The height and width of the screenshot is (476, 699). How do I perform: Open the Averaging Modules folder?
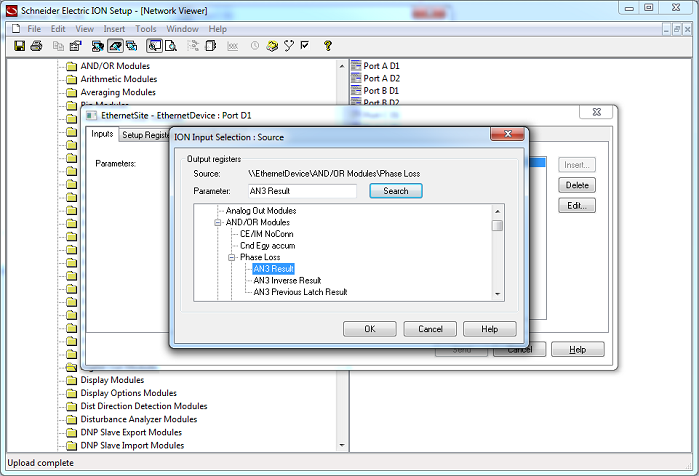pos(111,92)
